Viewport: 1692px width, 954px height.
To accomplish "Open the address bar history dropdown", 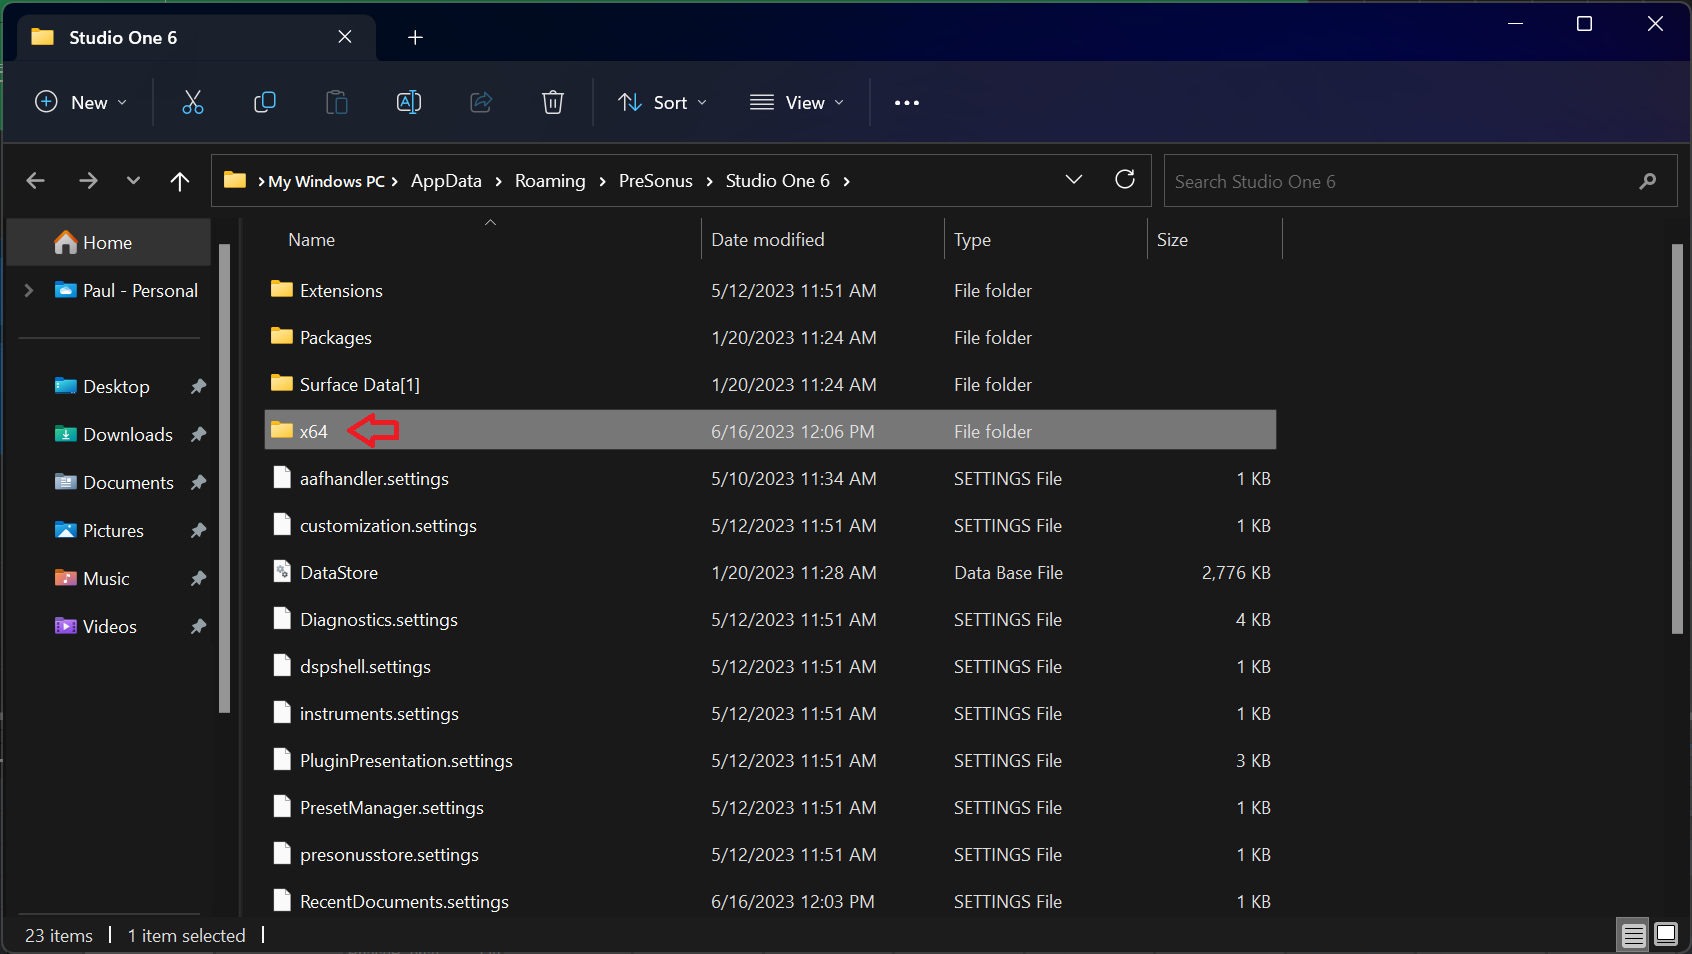I will (x=1074, y=180).
